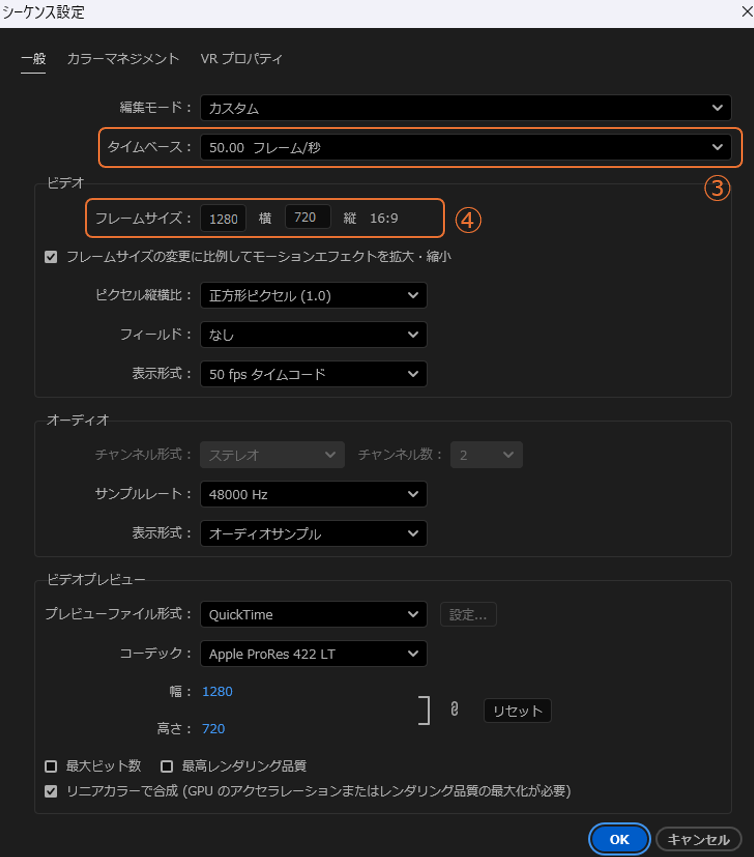Click the link icon between width and height

pyautogui.click(x=454, y=710)
